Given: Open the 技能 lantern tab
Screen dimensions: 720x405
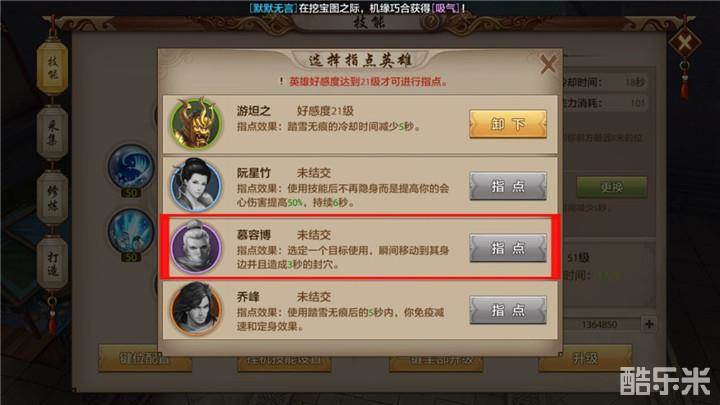Looking at the screenshot, I should [x=53, y=68].
